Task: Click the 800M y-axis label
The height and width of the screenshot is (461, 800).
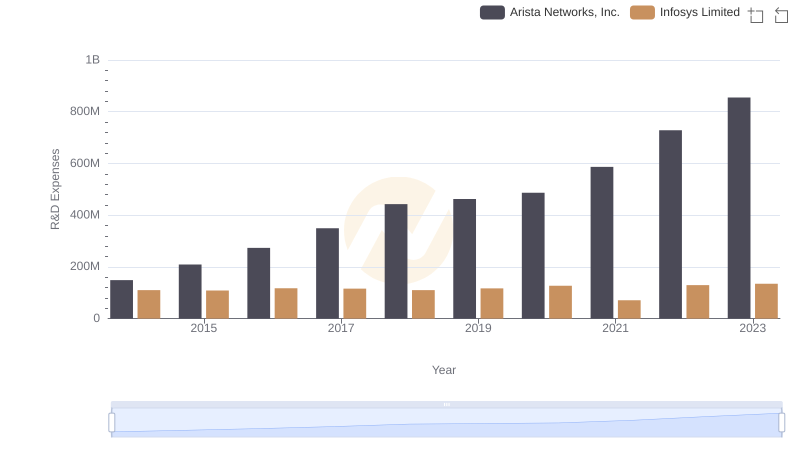Action: pyautogui.click(x=85, y=111)
